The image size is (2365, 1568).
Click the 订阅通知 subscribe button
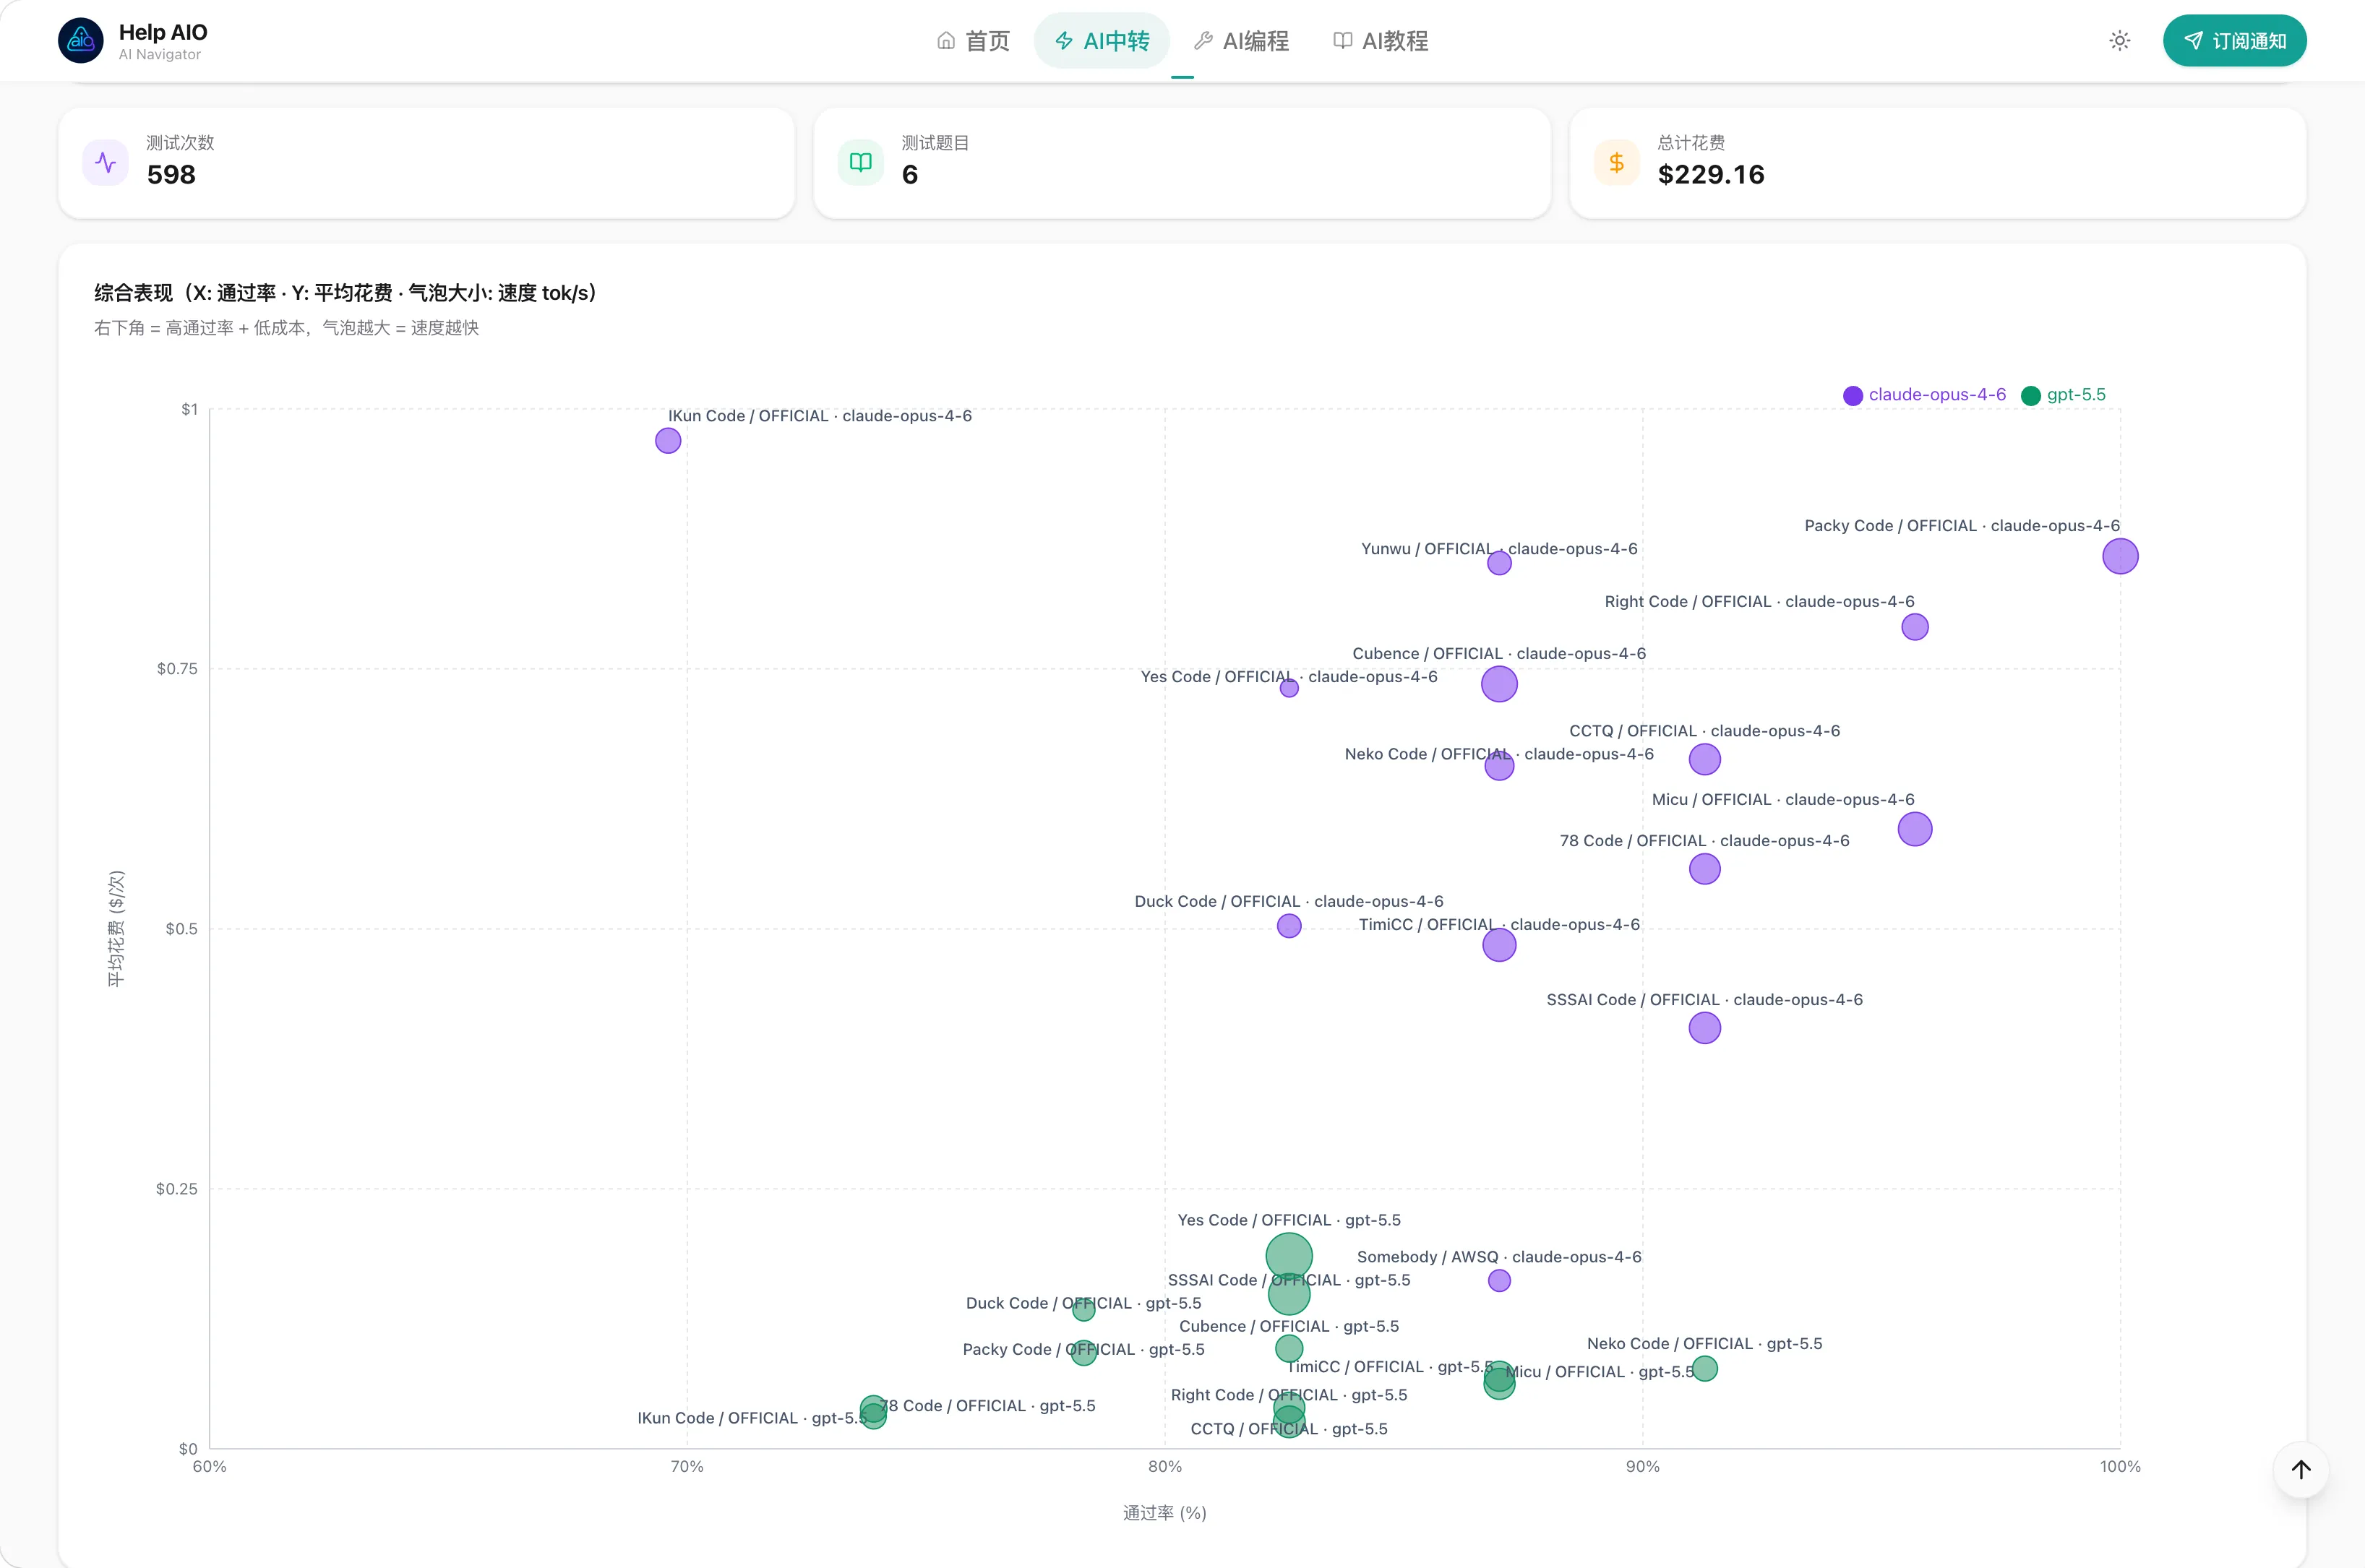click(x=2234, y=41)
